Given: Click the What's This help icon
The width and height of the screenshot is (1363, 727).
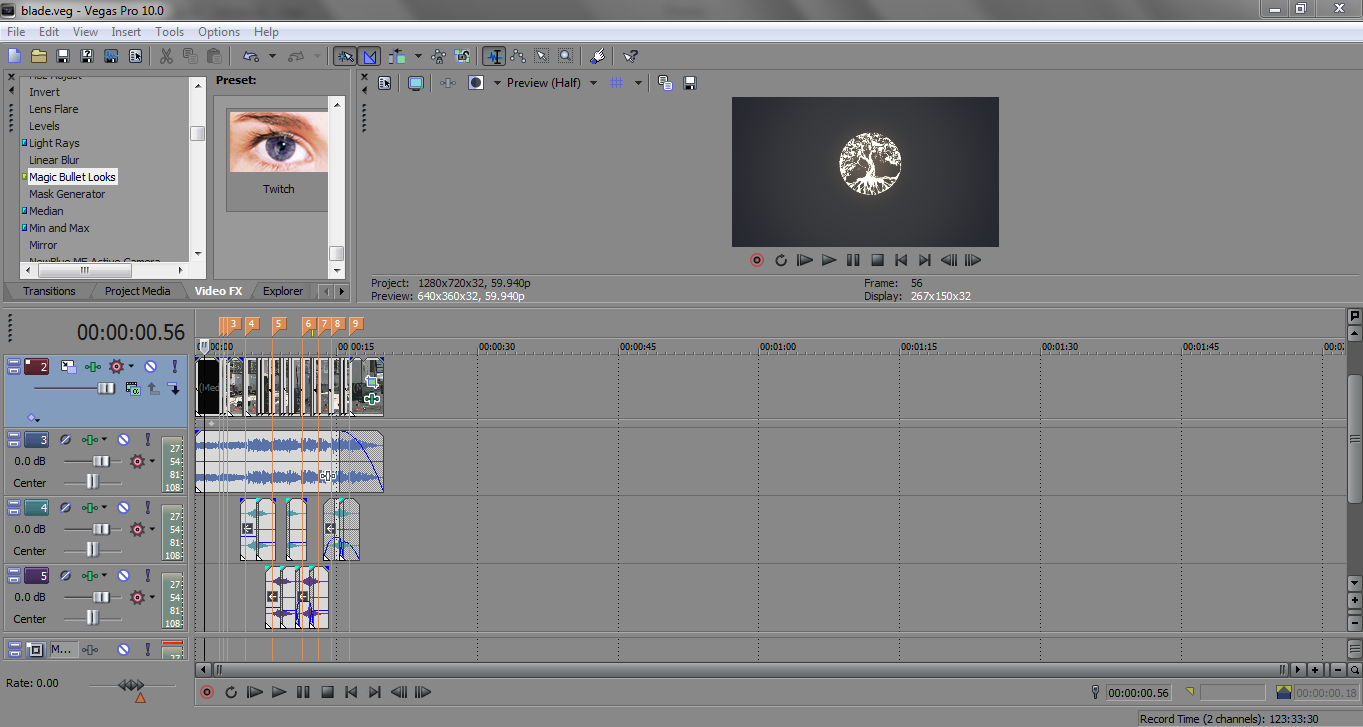Looking at the screenshot, I should click(x=630, y=56).
